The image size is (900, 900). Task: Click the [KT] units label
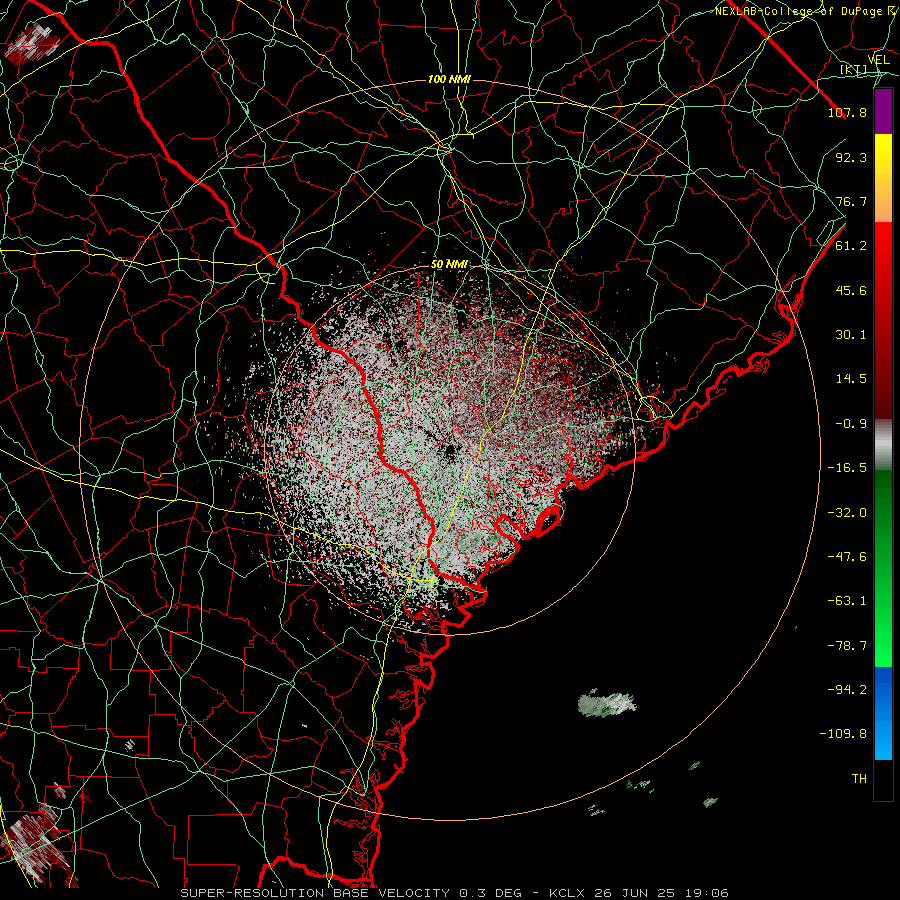pos(854,70)
